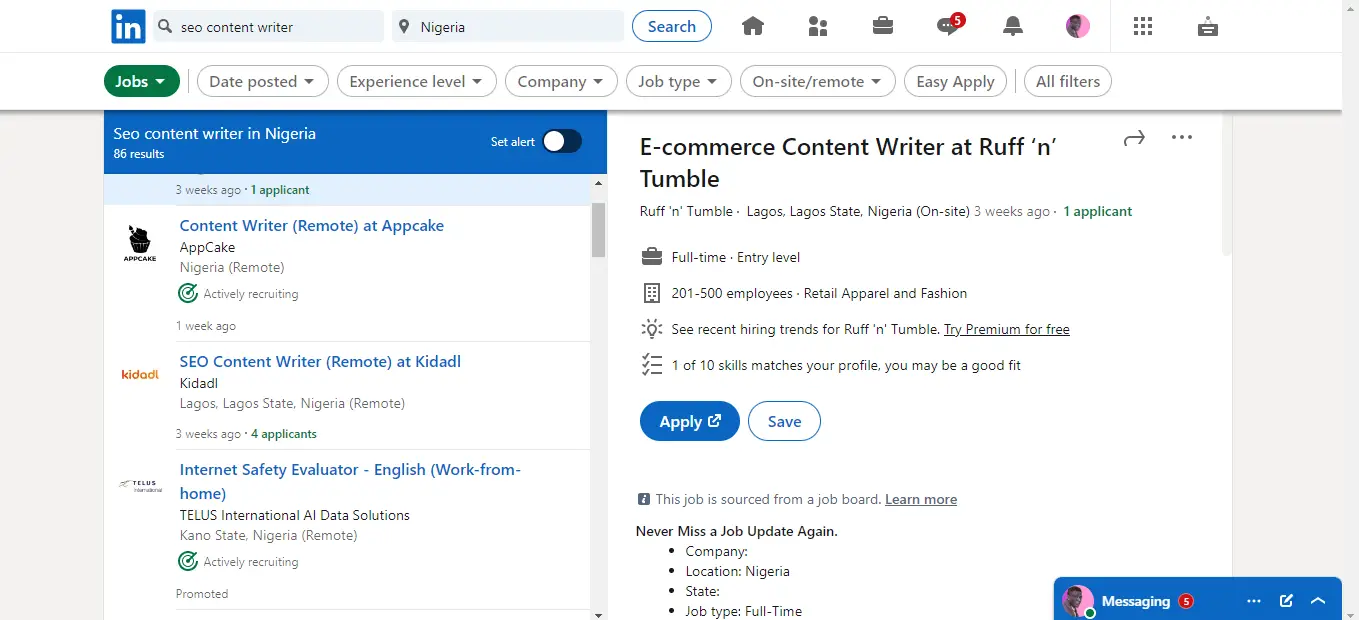The width and height of the screenshot is (1359, 620).
Task: Open the profile avatar menu in navbar
Action: [1078, 26]
